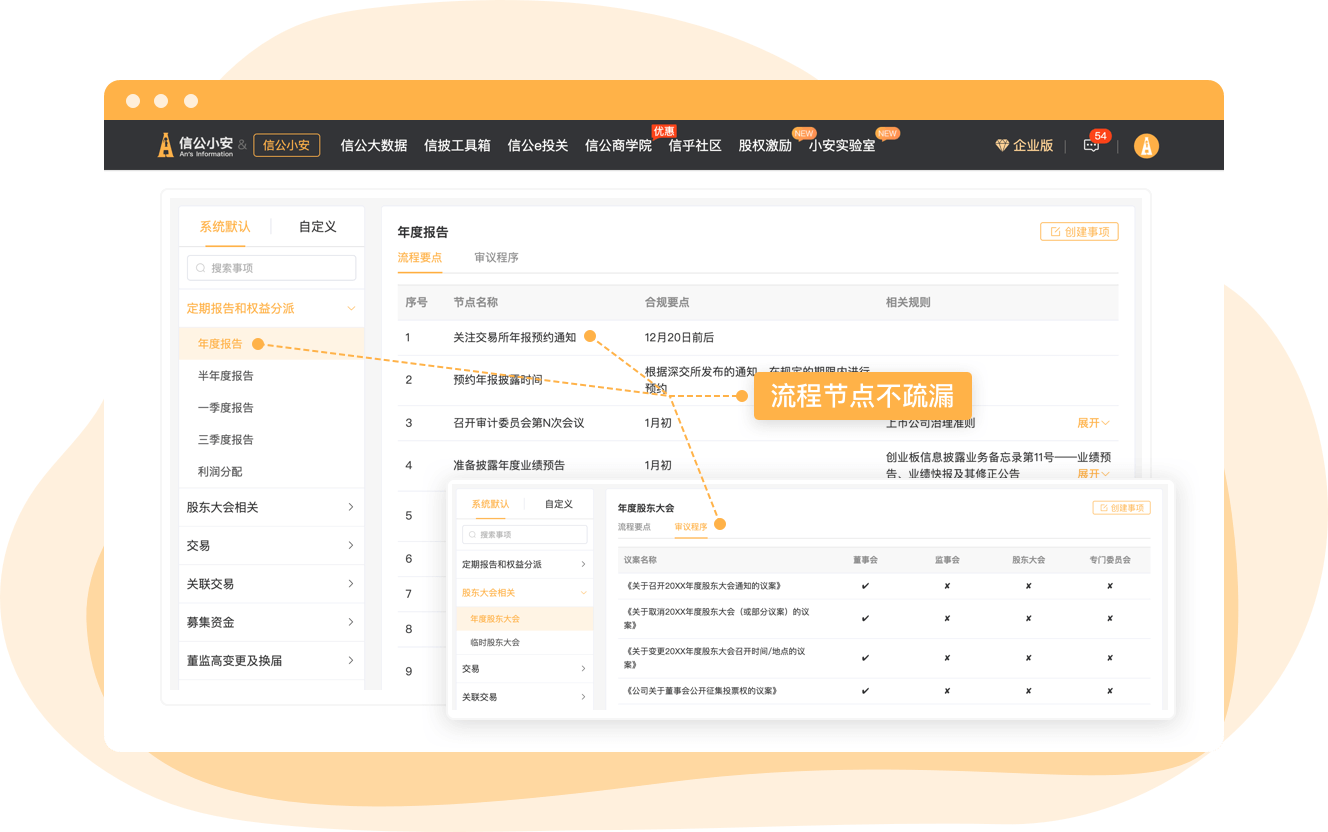
Task: Click the 信公小安 outlined badge button
Action: click(x=286, y=145)
